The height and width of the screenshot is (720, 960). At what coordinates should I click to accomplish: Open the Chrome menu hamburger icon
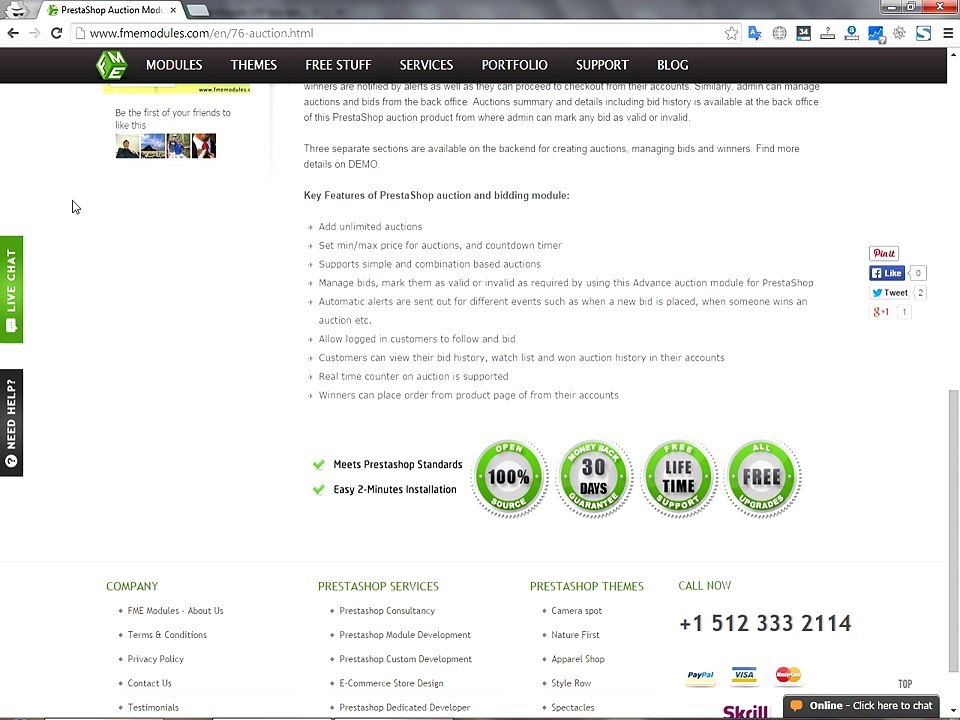[948, 33]
